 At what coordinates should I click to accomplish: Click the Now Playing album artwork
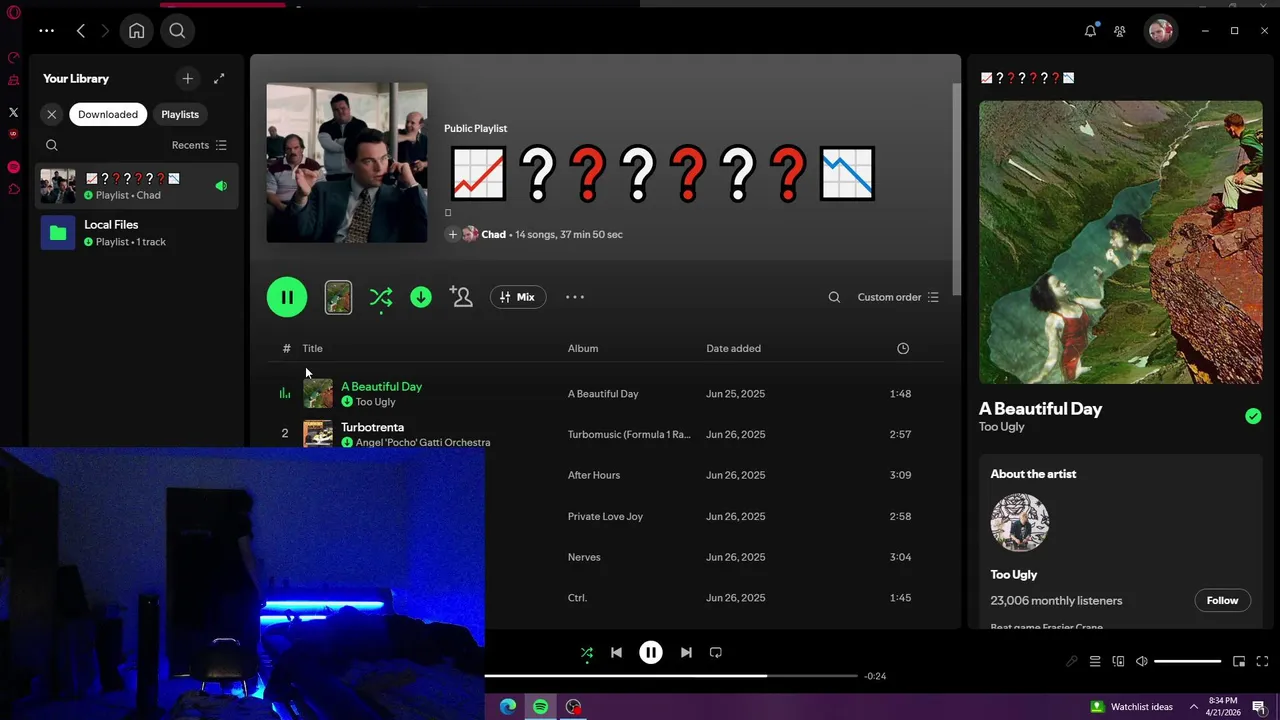(x=1121, y=242)
